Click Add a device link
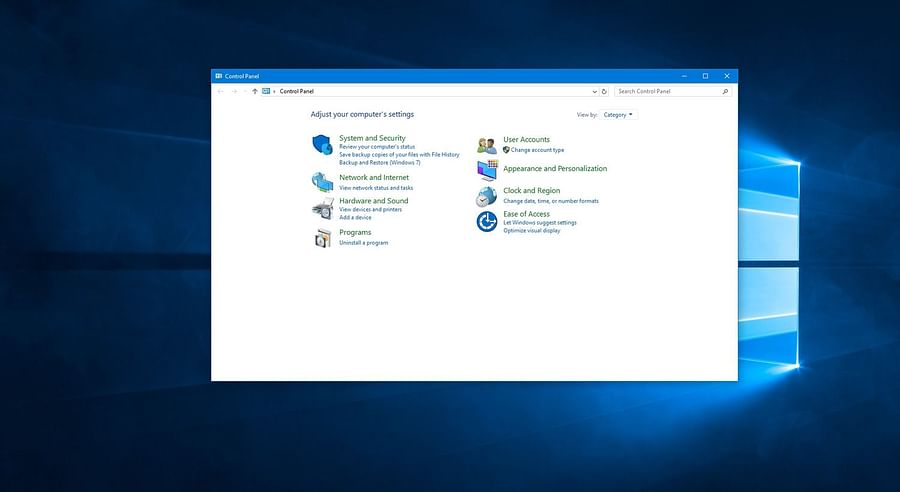The image size is (900, 492). click(x=355, y=217)
